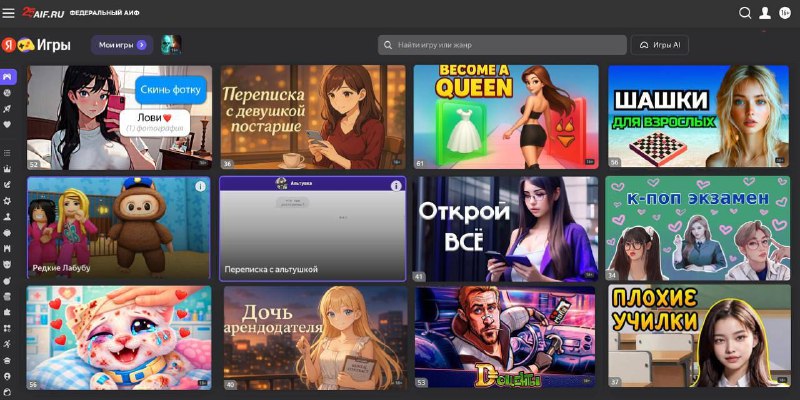Select the crown icon in sidebar

click(7, 169)
